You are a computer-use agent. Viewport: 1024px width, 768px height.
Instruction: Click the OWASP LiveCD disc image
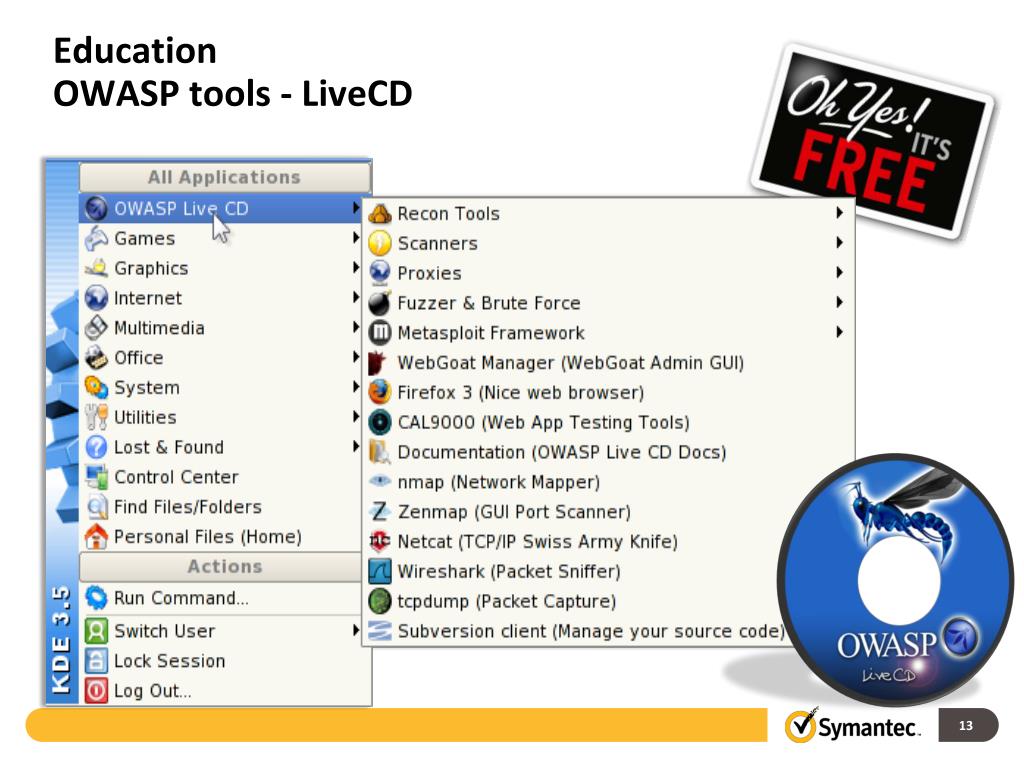click(x=896, y=580)
